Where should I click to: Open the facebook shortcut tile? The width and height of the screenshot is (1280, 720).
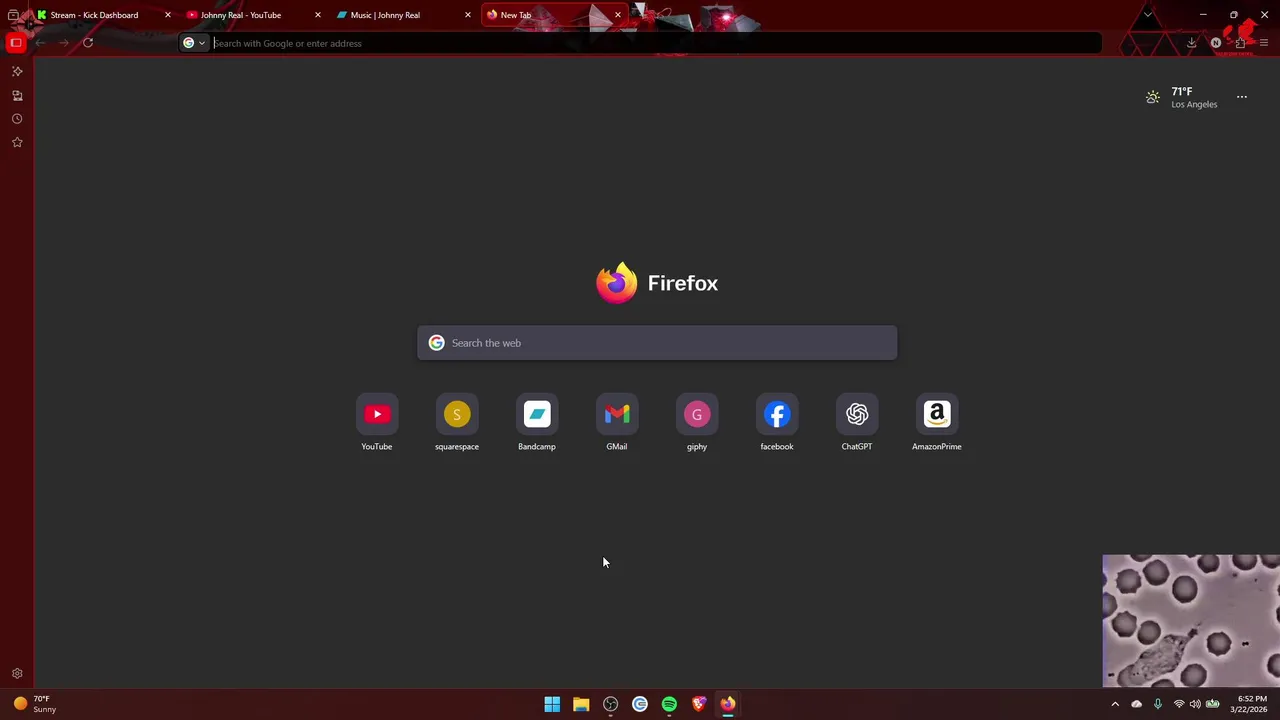click(777, 423)
